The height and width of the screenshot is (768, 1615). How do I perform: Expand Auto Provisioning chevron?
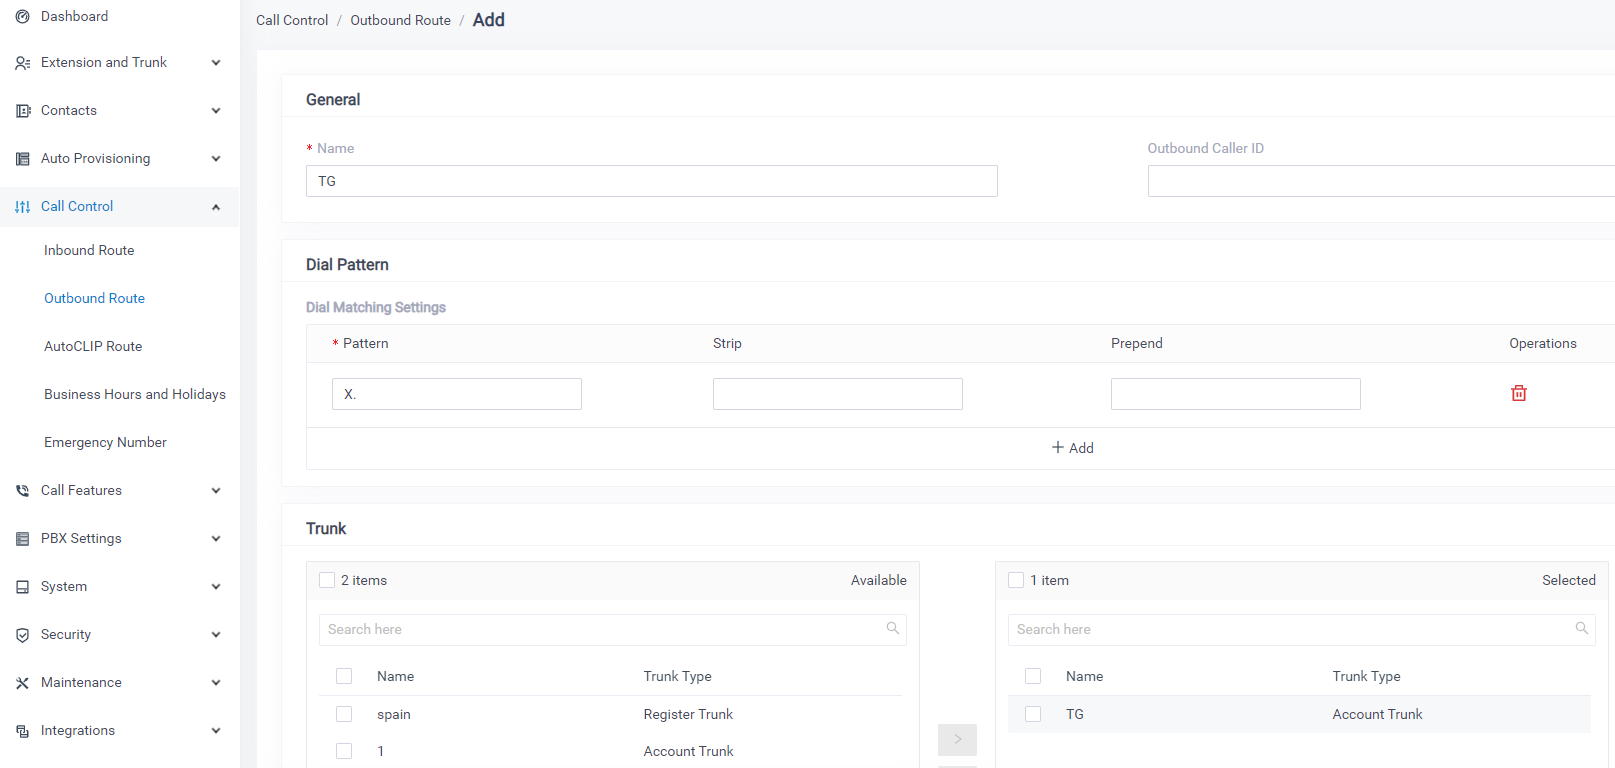point(216,159)
